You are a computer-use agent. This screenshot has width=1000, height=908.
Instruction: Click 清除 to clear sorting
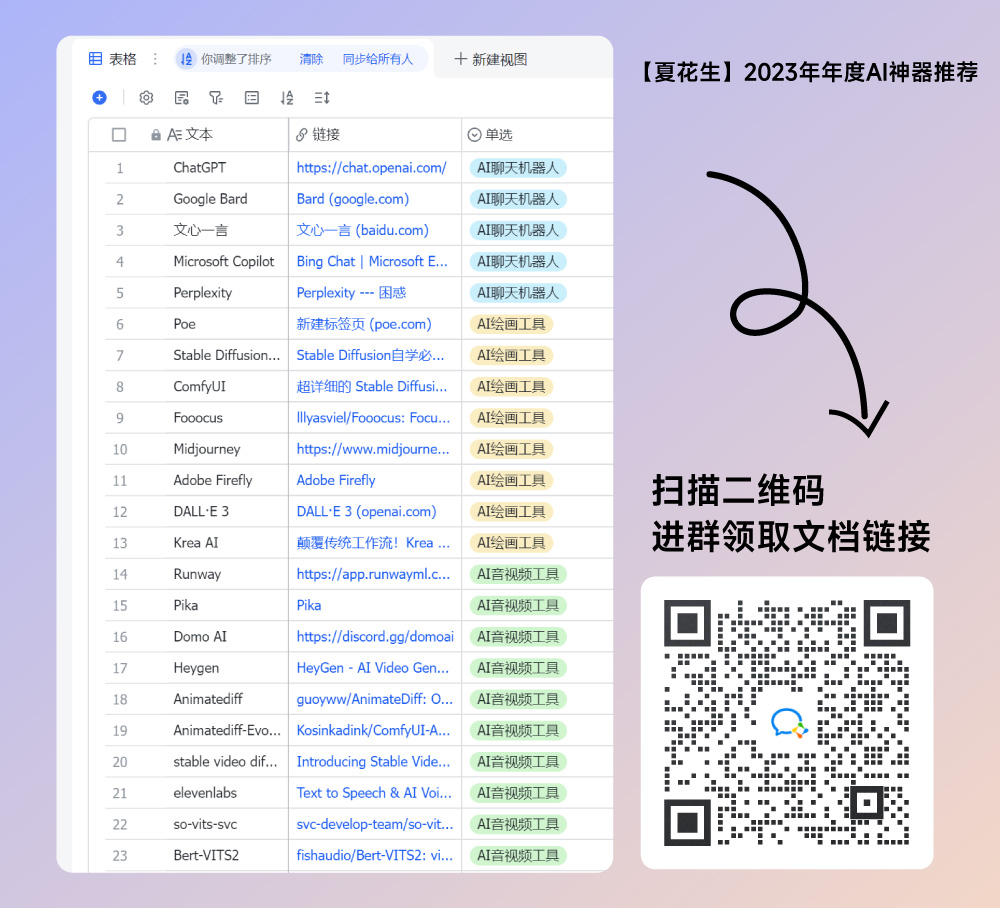coord(311,59)
